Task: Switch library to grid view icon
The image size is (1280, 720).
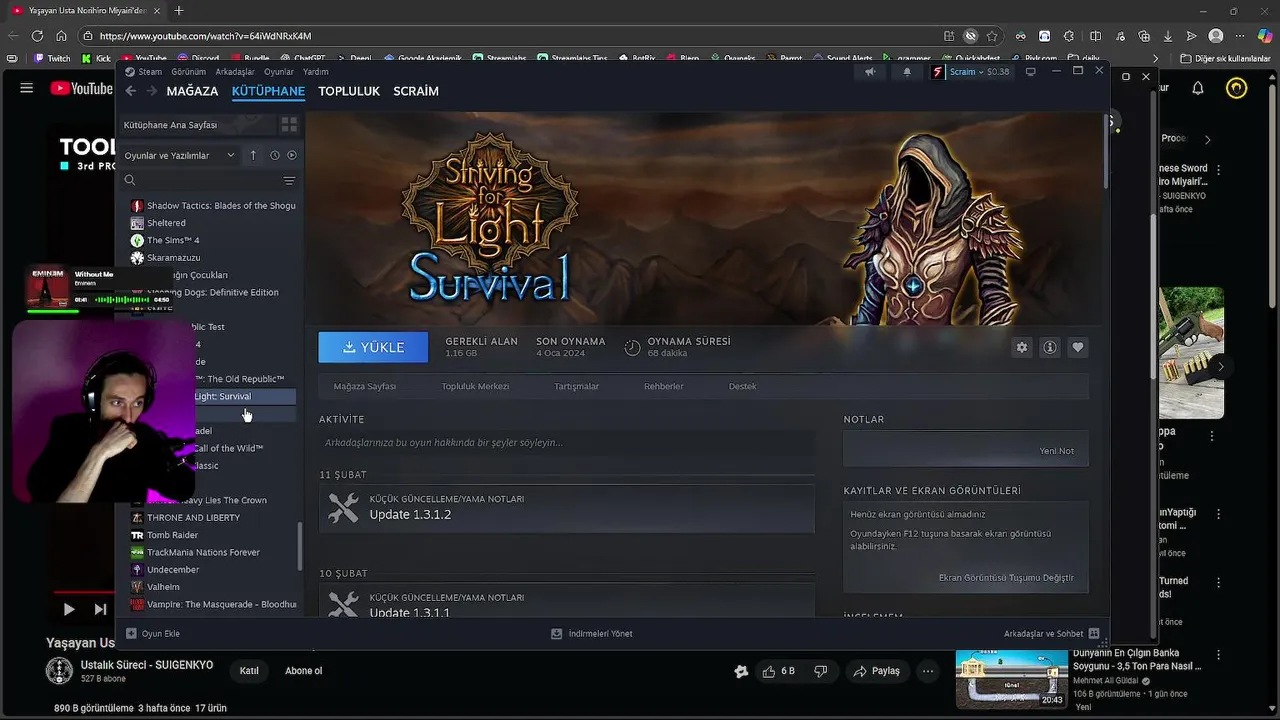Action: click(x=289, y=125)
